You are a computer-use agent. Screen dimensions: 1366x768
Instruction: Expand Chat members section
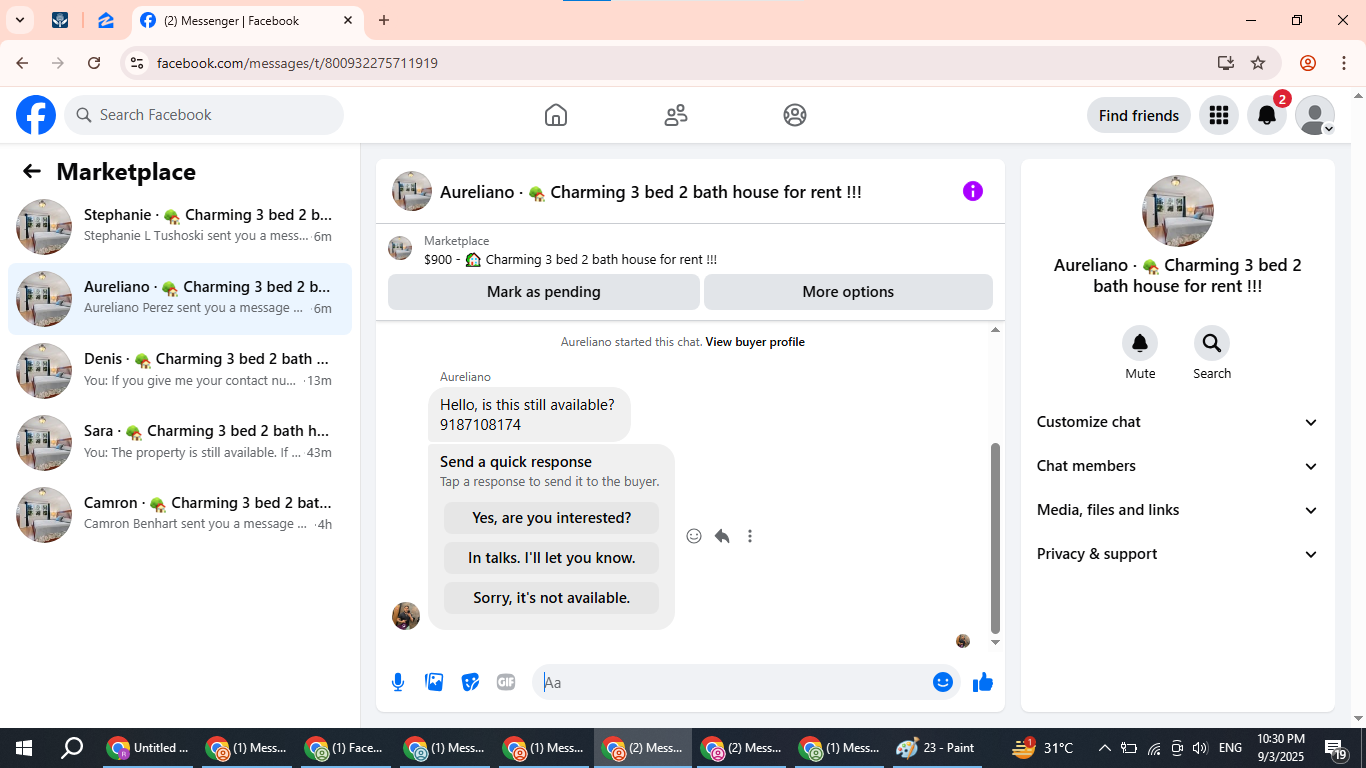pyautogui.click(x=1178, y=466)
